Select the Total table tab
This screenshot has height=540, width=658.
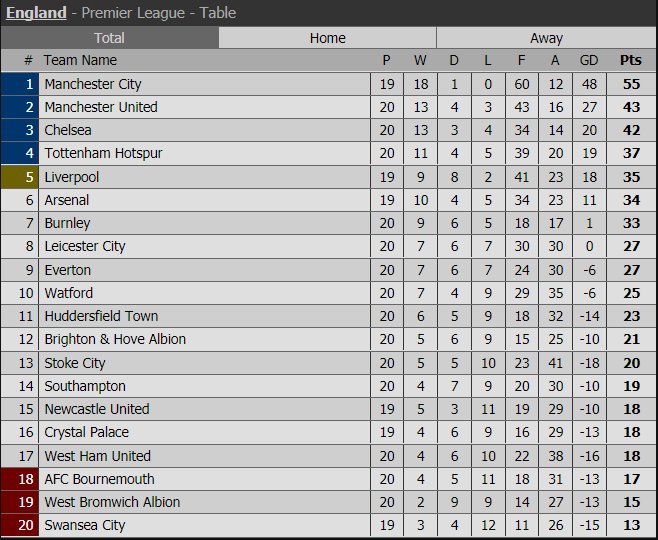[109, 38]
